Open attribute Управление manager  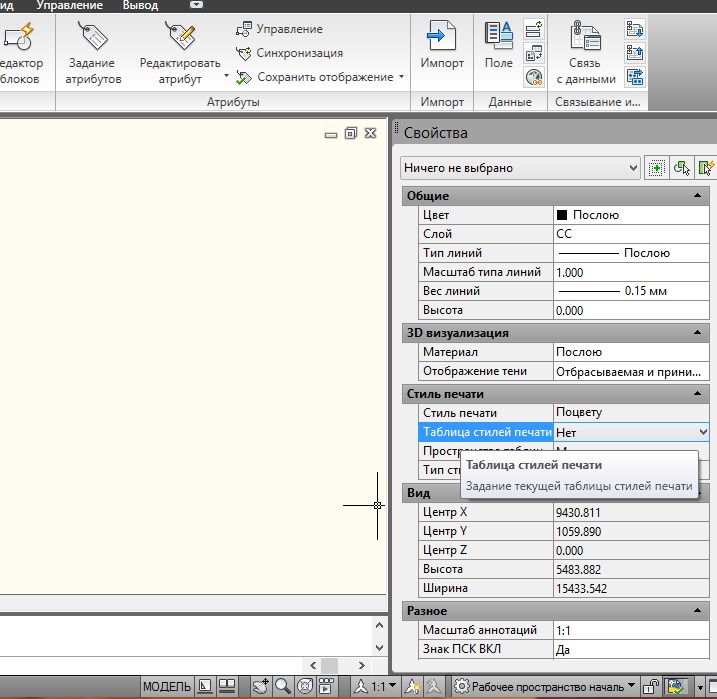point(280,29)
